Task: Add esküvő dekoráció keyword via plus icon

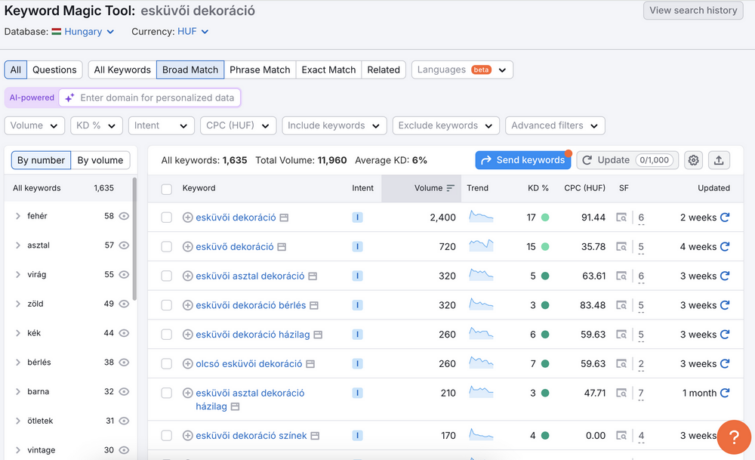Action: (188, 247)
